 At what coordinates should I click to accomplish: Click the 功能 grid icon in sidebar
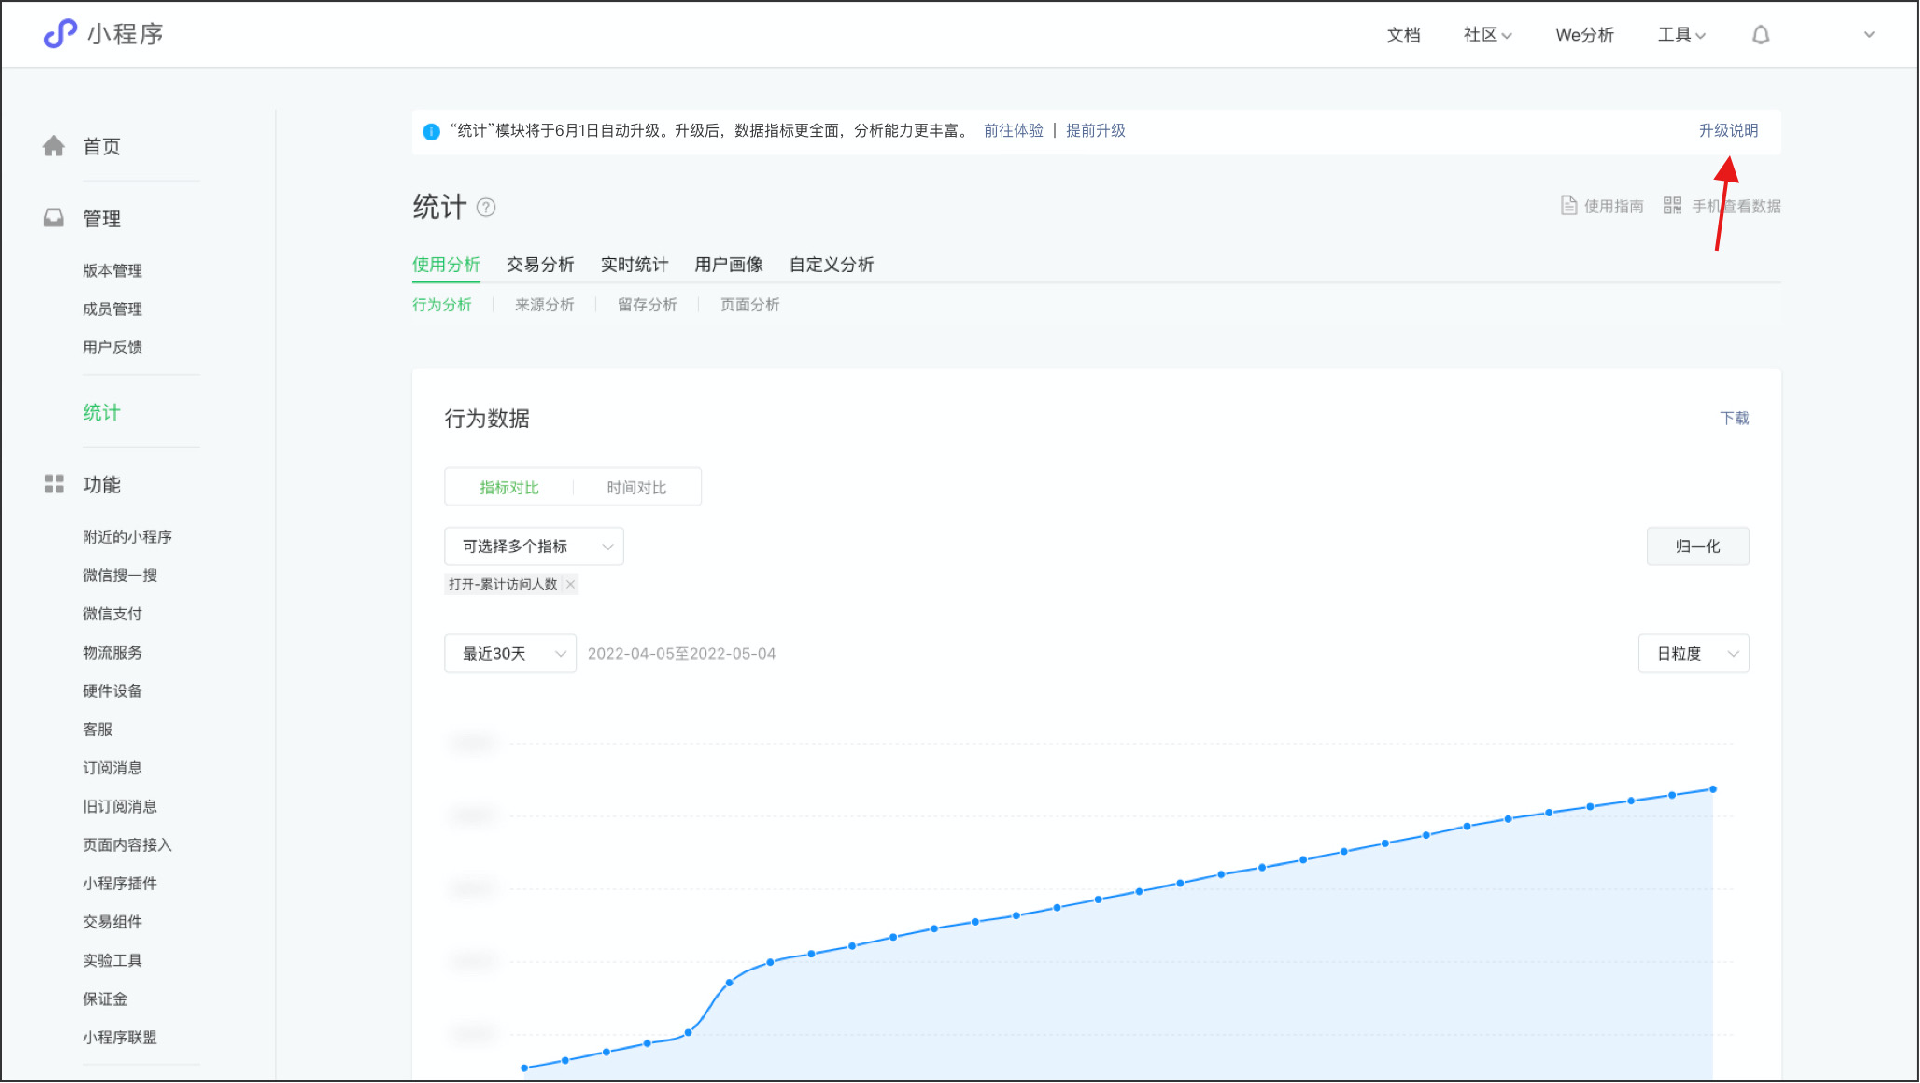tap(54, 484)
